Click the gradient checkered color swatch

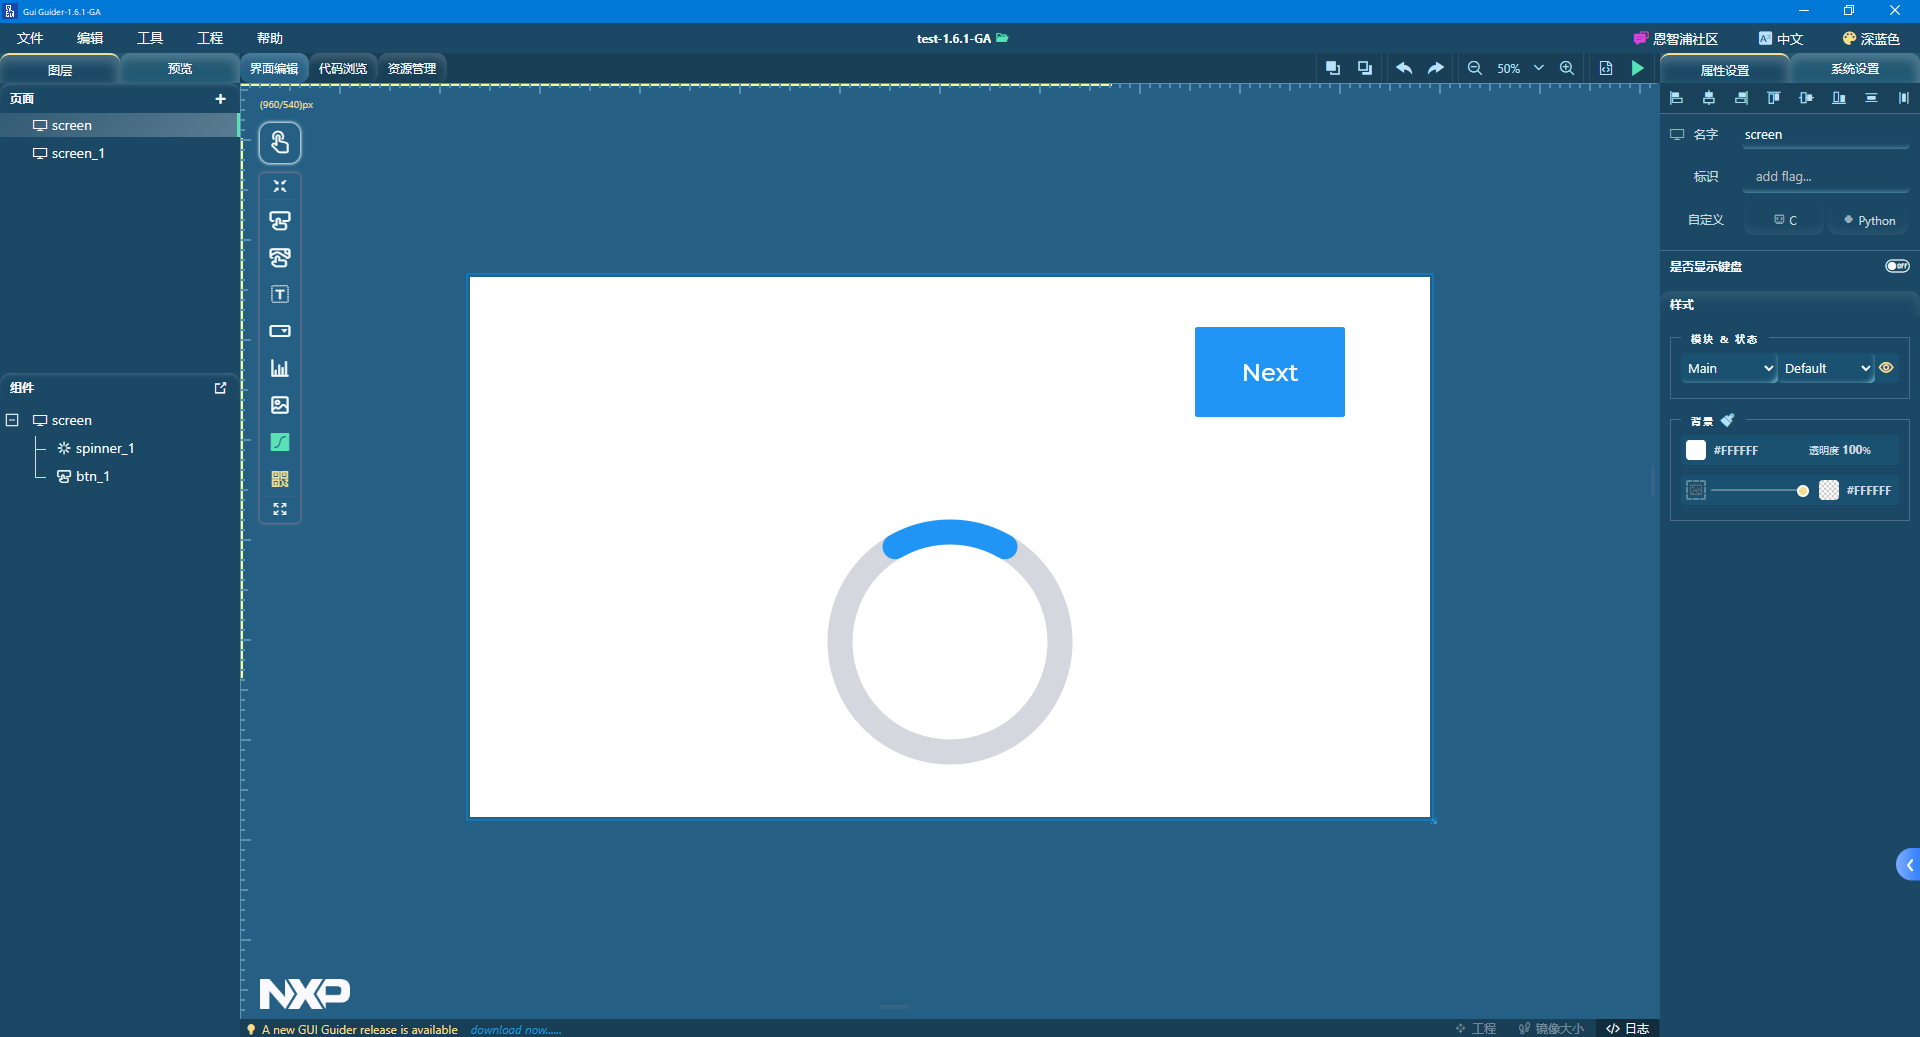[x=1829, y=490]
